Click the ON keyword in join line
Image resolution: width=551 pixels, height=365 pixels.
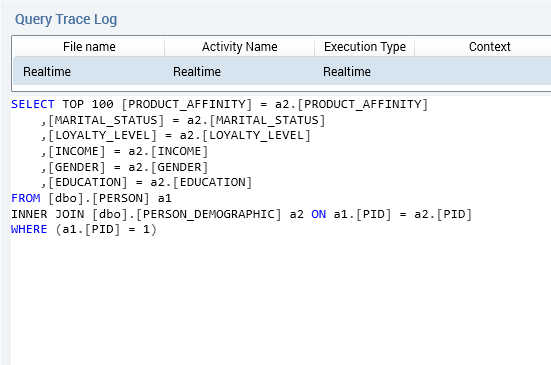318,214
